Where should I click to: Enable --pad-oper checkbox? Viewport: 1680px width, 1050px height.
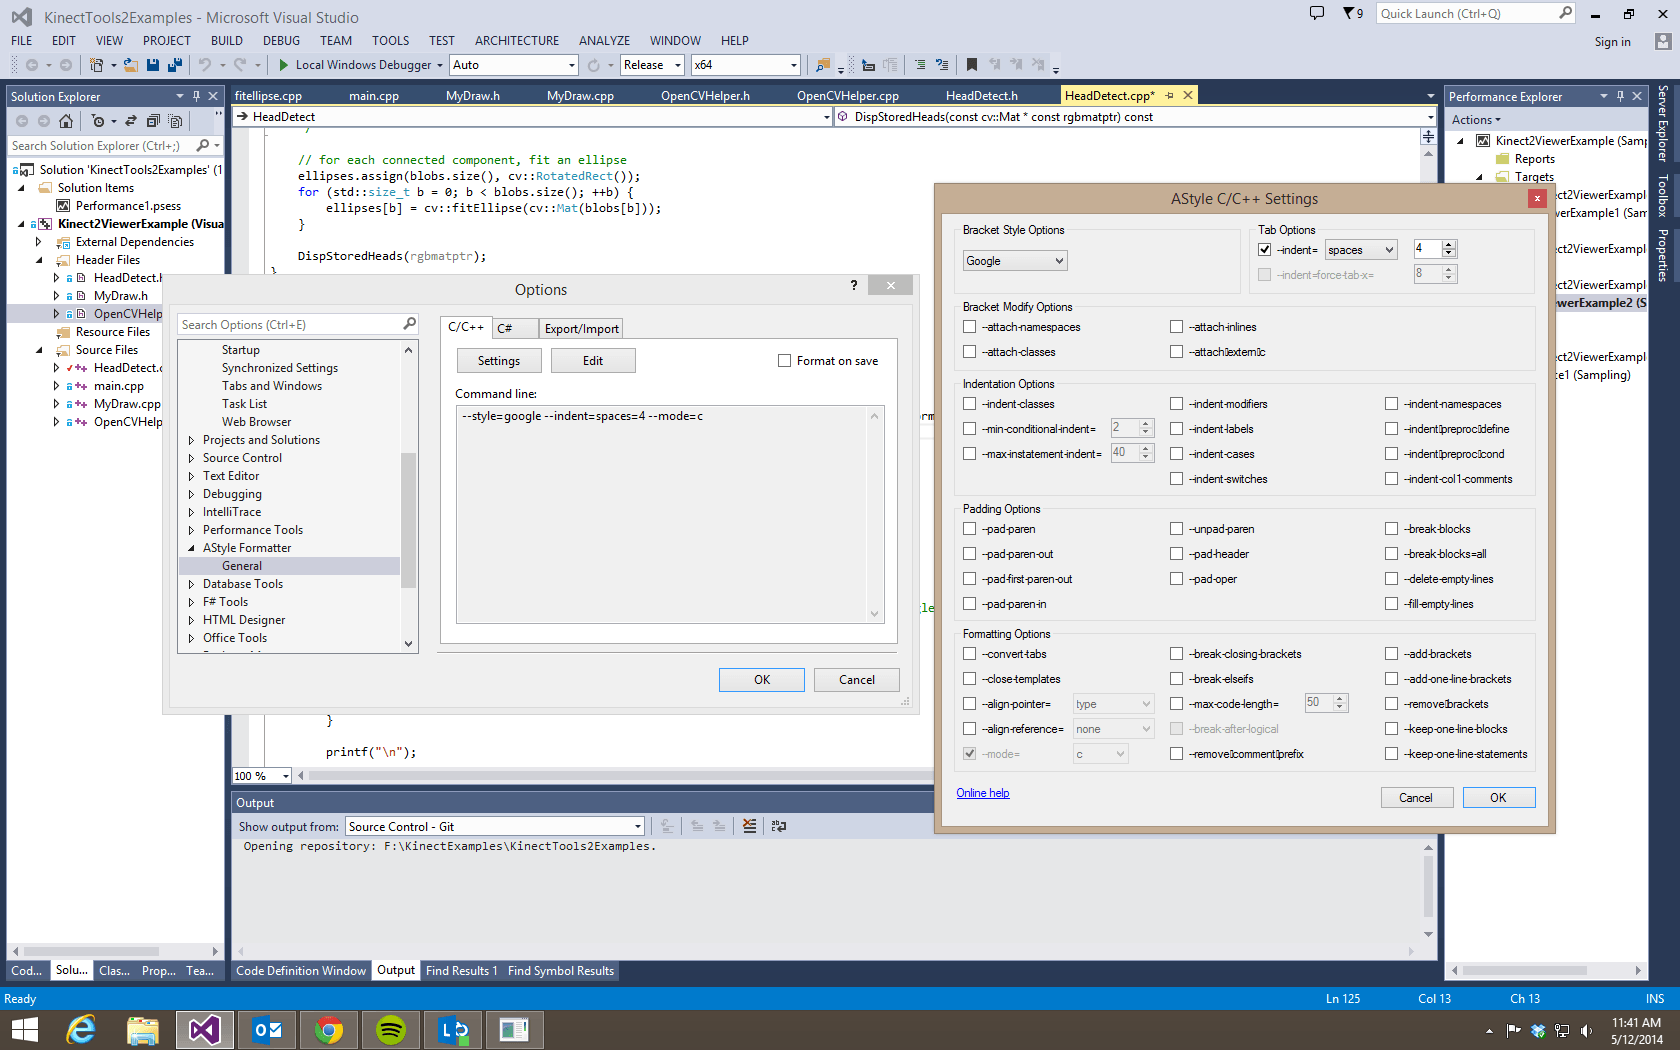pos(1177,579)
